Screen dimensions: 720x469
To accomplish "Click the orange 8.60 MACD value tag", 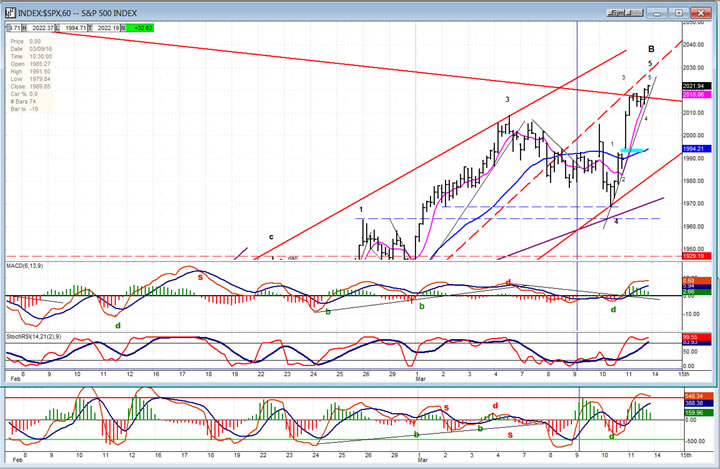I will (698, 281).
